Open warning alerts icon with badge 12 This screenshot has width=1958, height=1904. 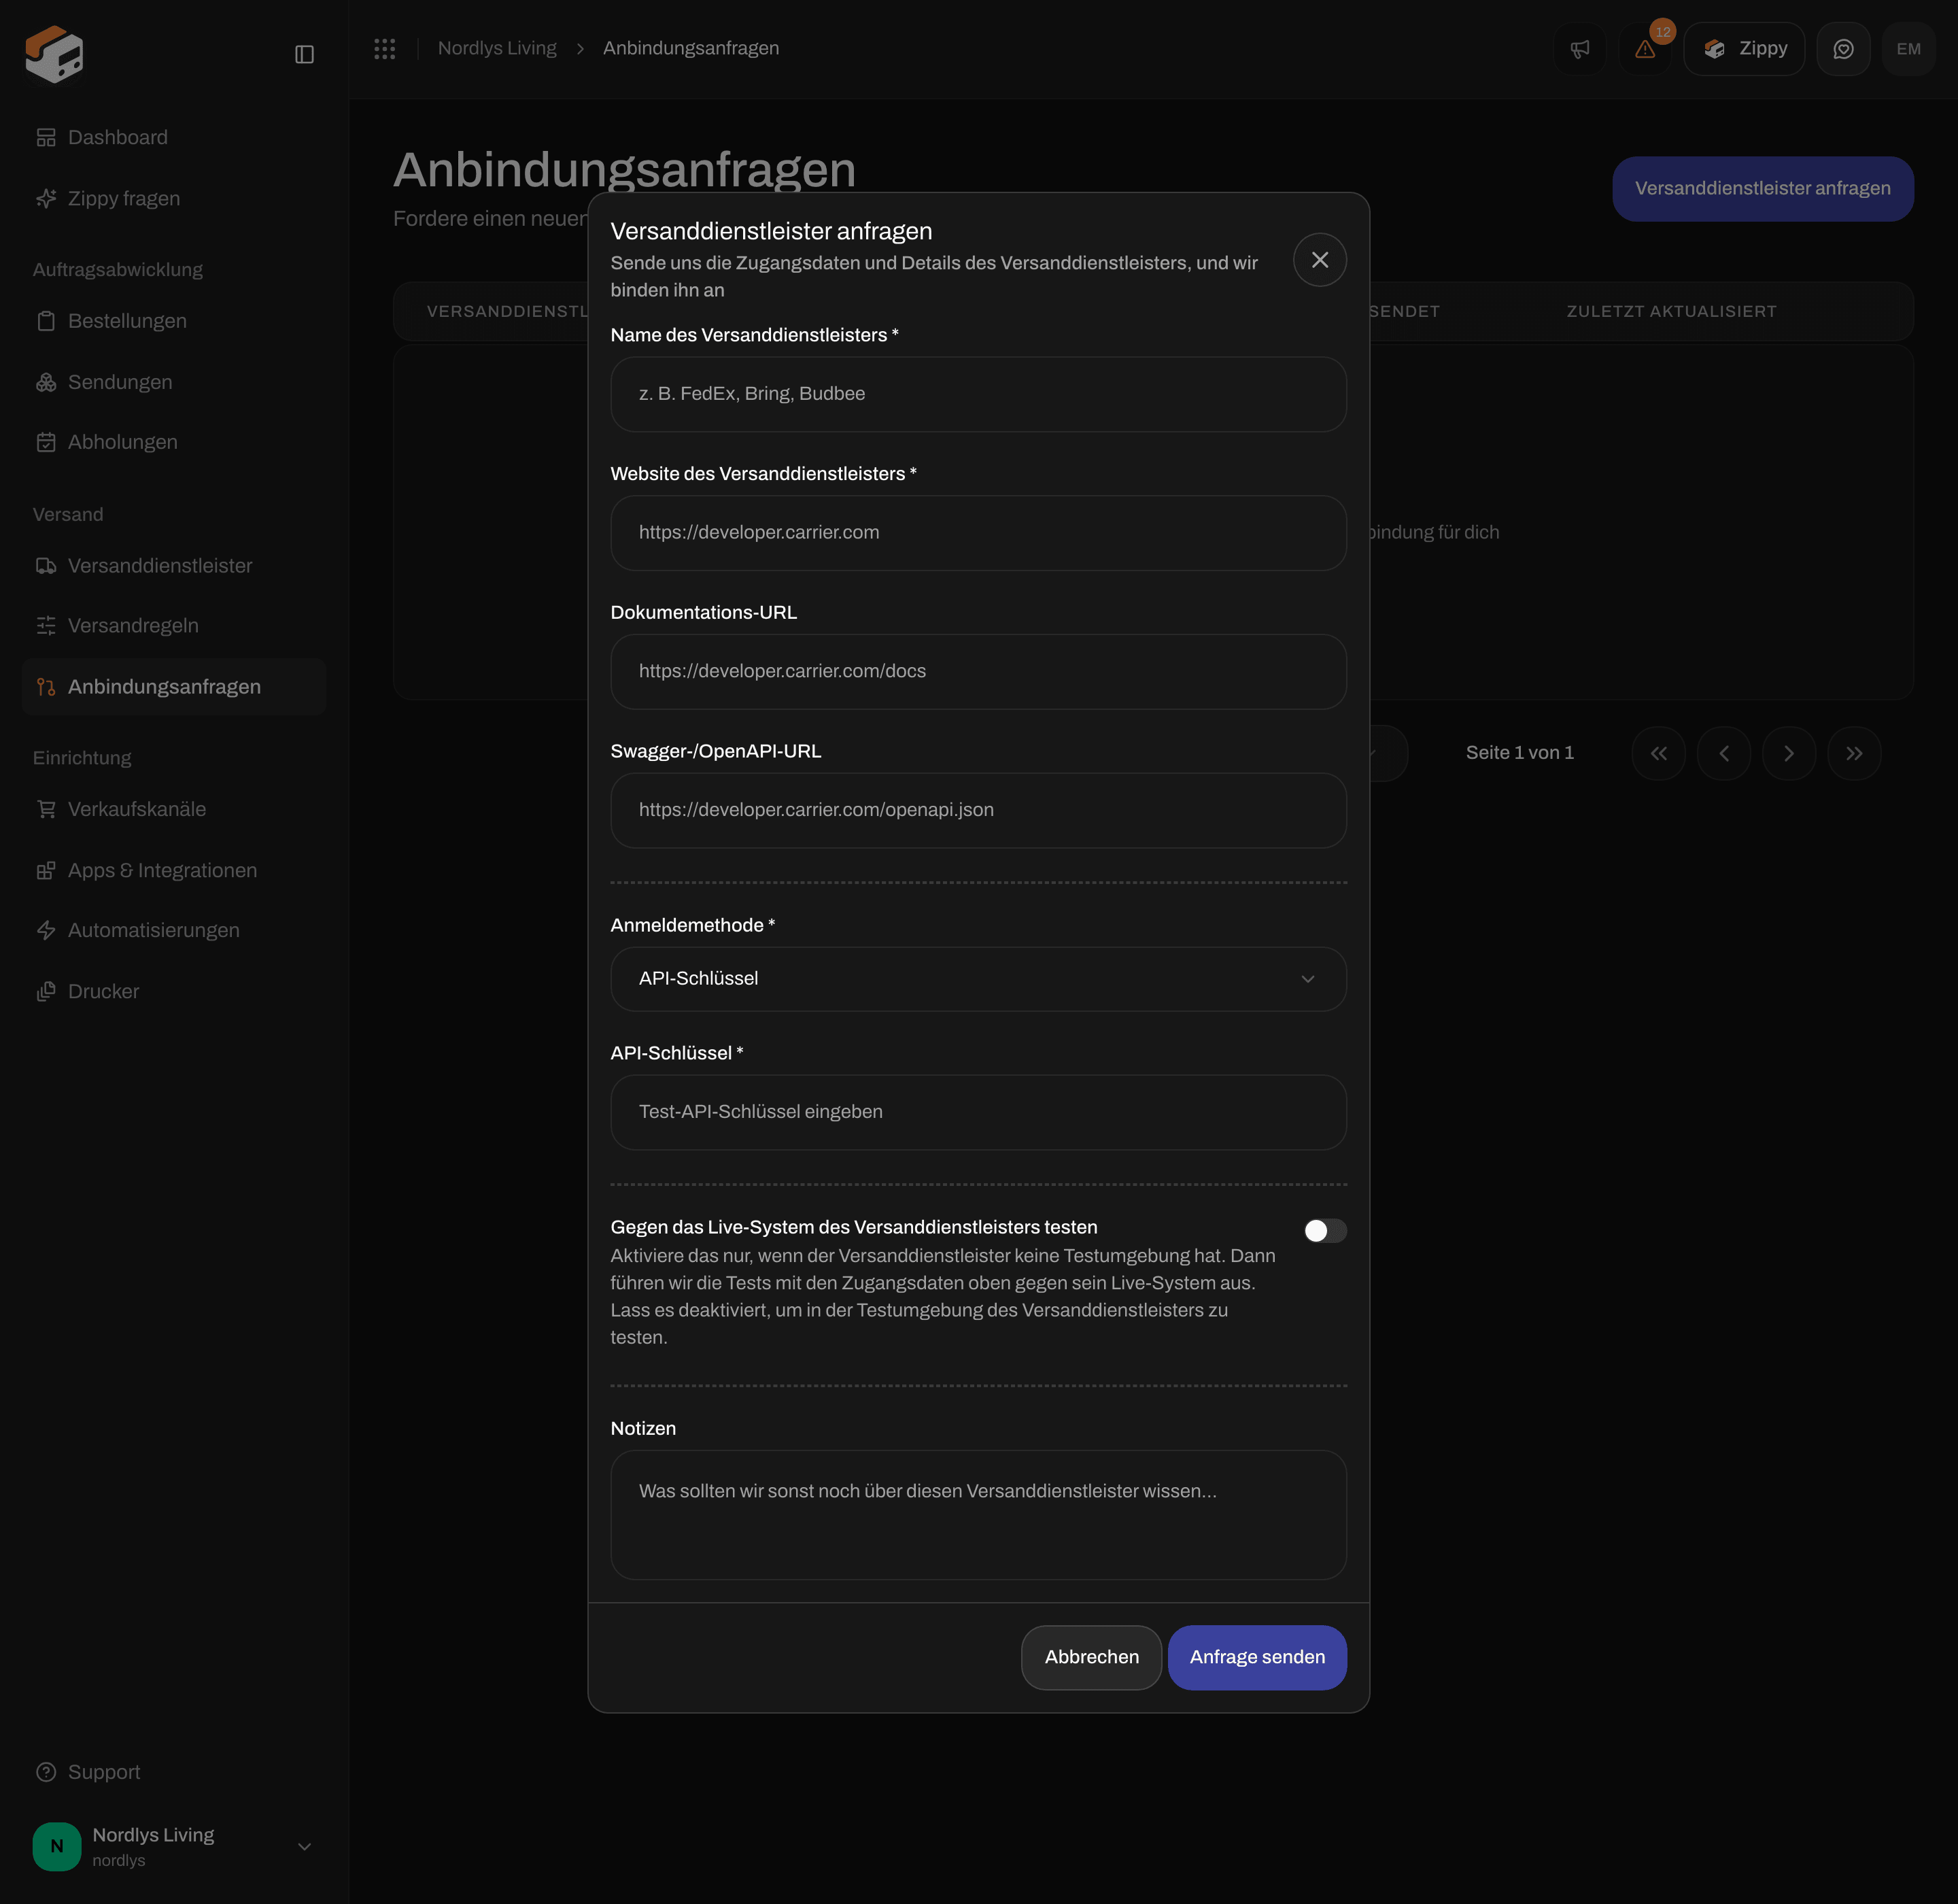(1645, 49)
